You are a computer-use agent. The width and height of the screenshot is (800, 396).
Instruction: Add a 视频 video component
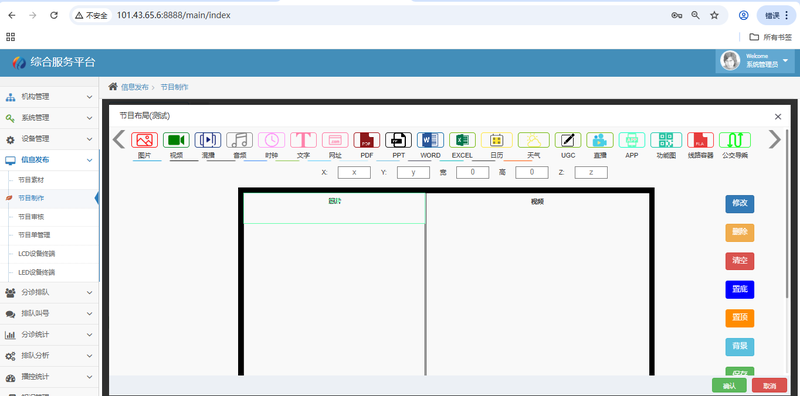pos(176,140)
